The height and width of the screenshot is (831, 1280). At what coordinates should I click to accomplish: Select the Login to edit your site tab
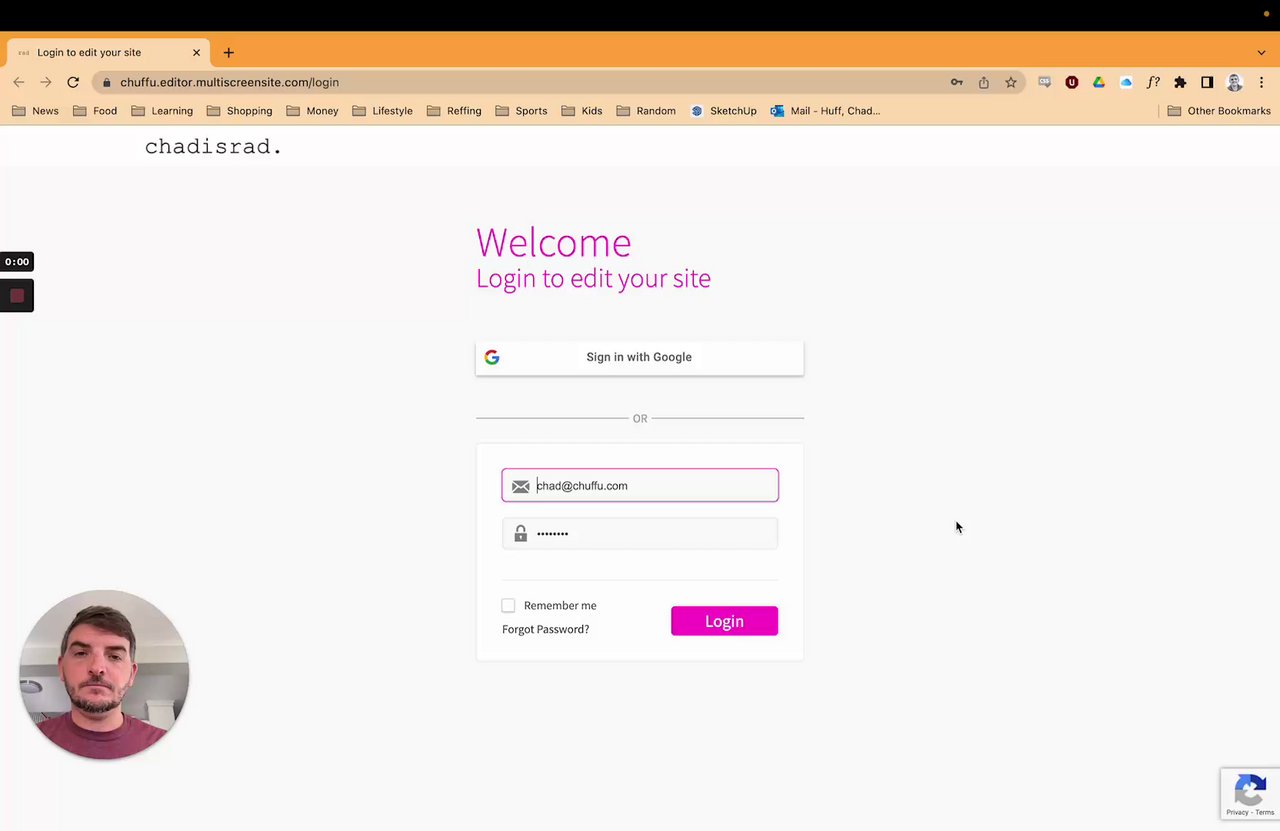point(108,52)
